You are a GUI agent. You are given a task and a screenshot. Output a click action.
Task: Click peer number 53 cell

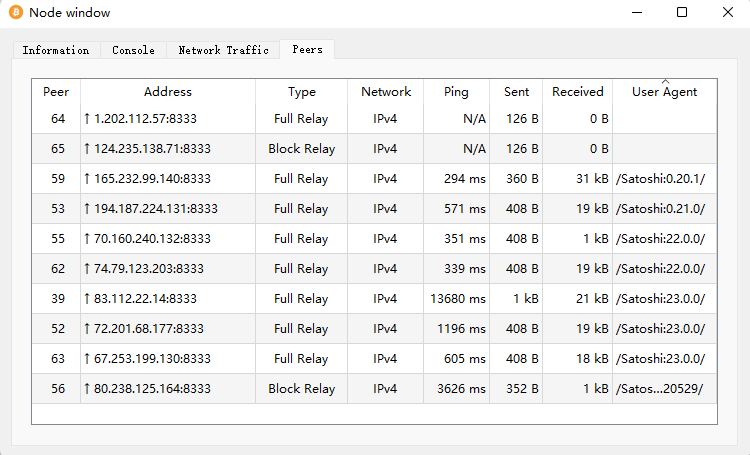(x=57, y=209)
